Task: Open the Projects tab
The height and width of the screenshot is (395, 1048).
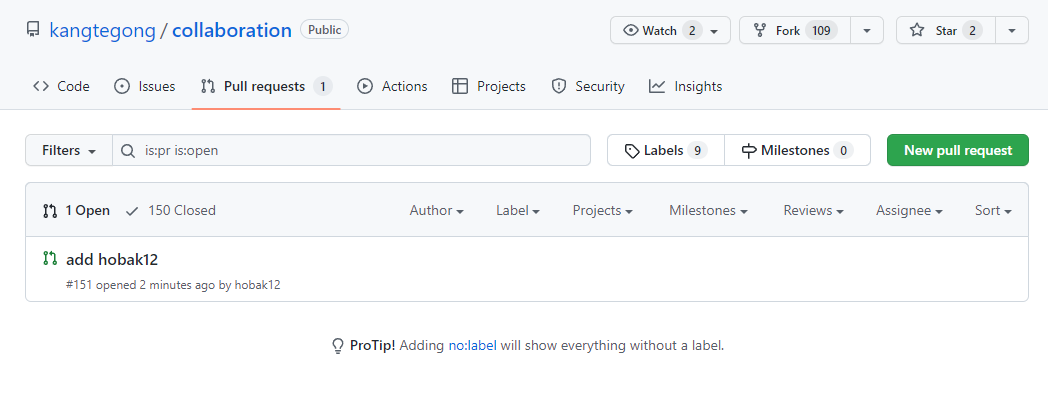Action: [489, 86]
